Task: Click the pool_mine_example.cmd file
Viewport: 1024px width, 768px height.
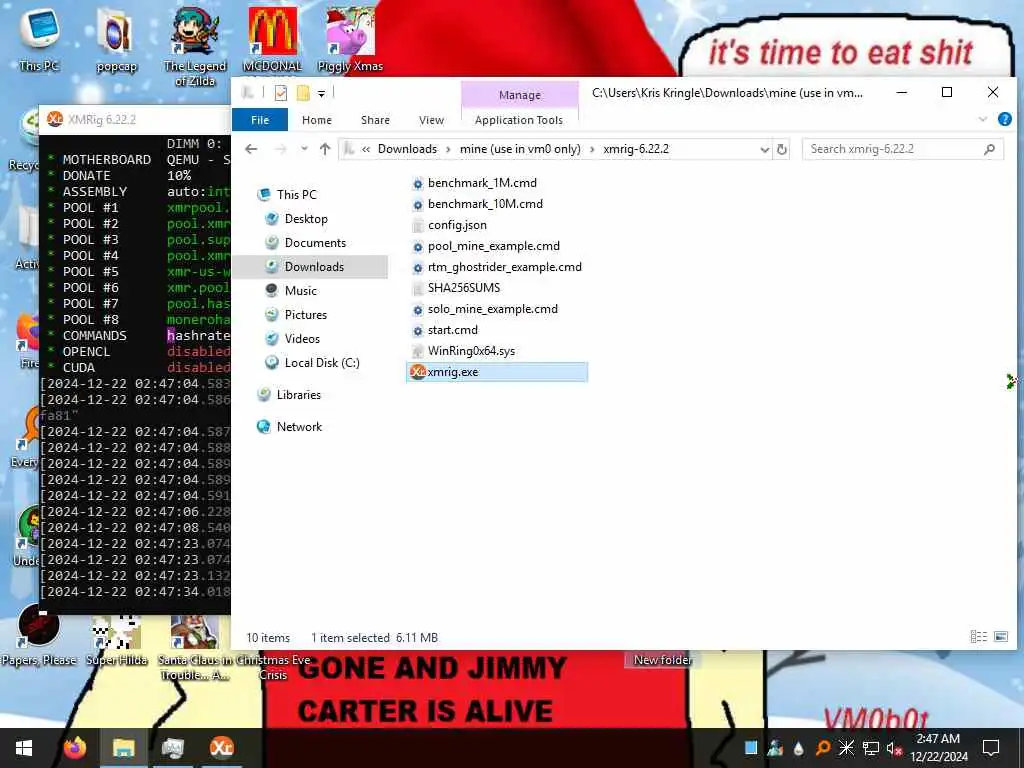Action: coord(486,246)
